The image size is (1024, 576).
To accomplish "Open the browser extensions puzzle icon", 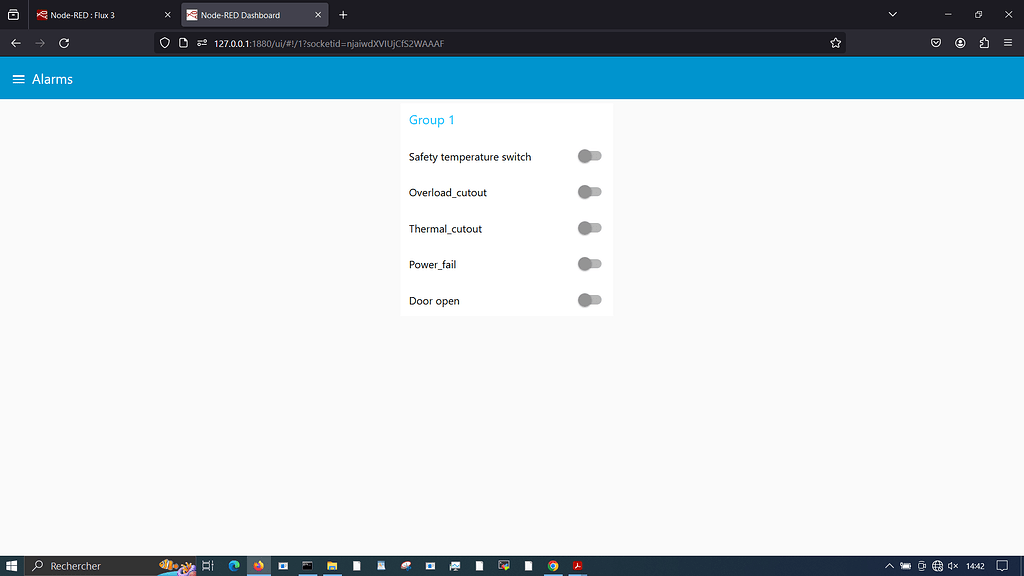I will tap(984, 43).
